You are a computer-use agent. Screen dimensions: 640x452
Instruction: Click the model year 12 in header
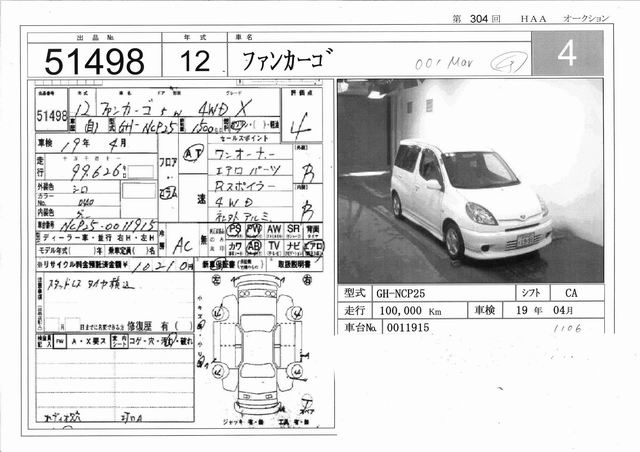click(195, 61)
